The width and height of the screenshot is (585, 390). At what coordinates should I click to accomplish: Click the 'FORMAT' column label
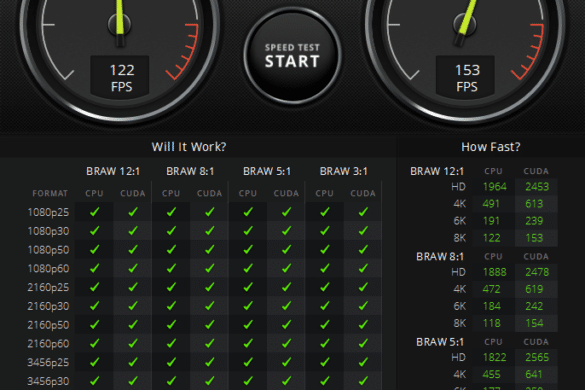click(50, 193)
